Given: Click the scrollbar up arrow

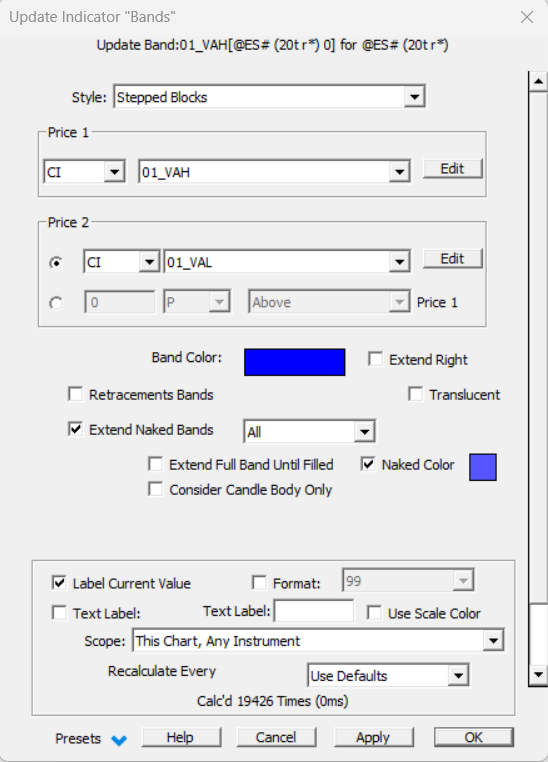Looking at the screenshot, I should coord(538,81).
